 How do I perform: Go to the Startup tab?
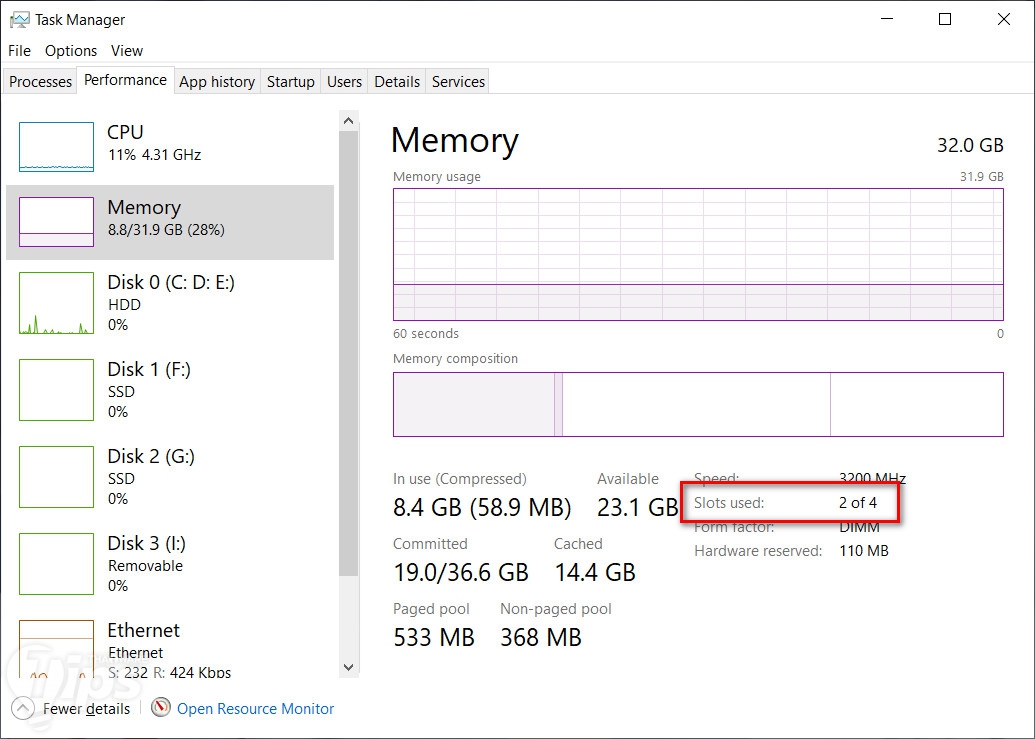pyautogui.click(x=291, y=82)
